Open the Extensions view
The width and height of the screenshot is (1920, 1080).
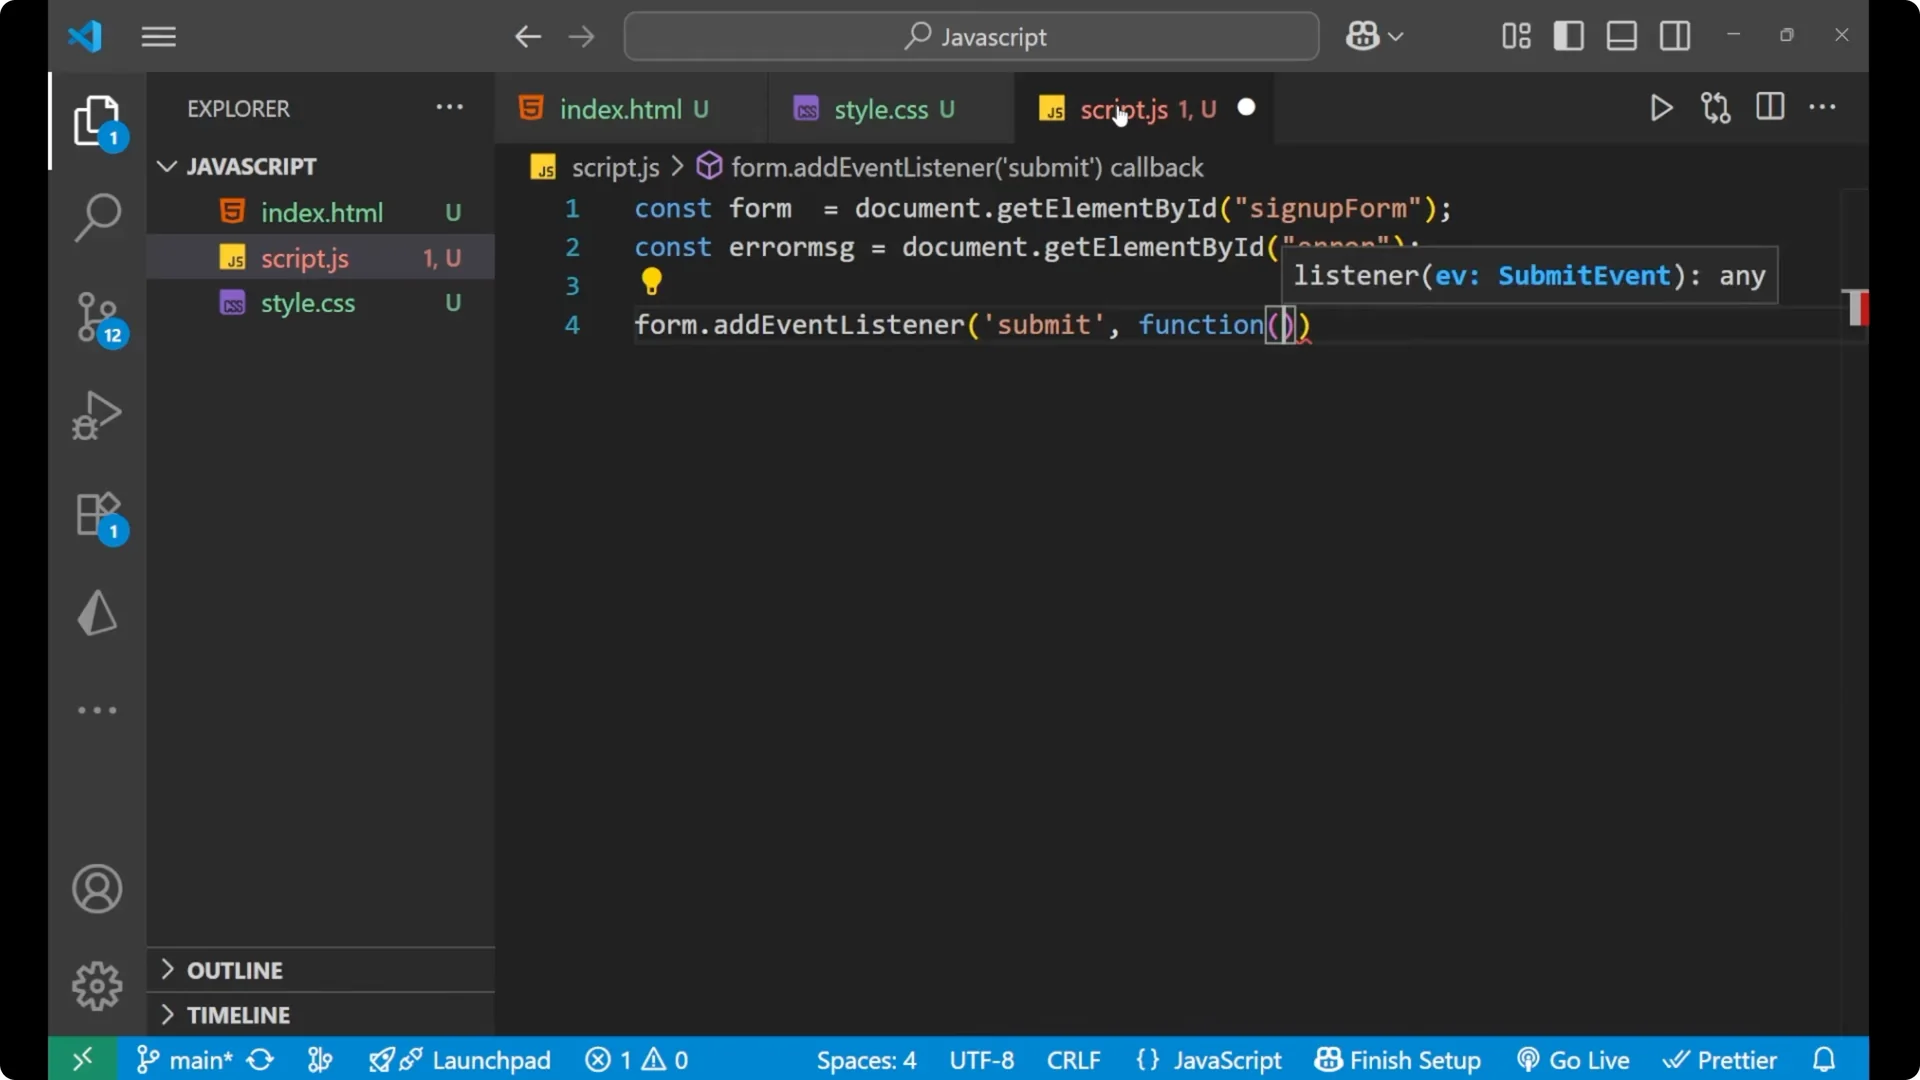click(x=97, y=515)
